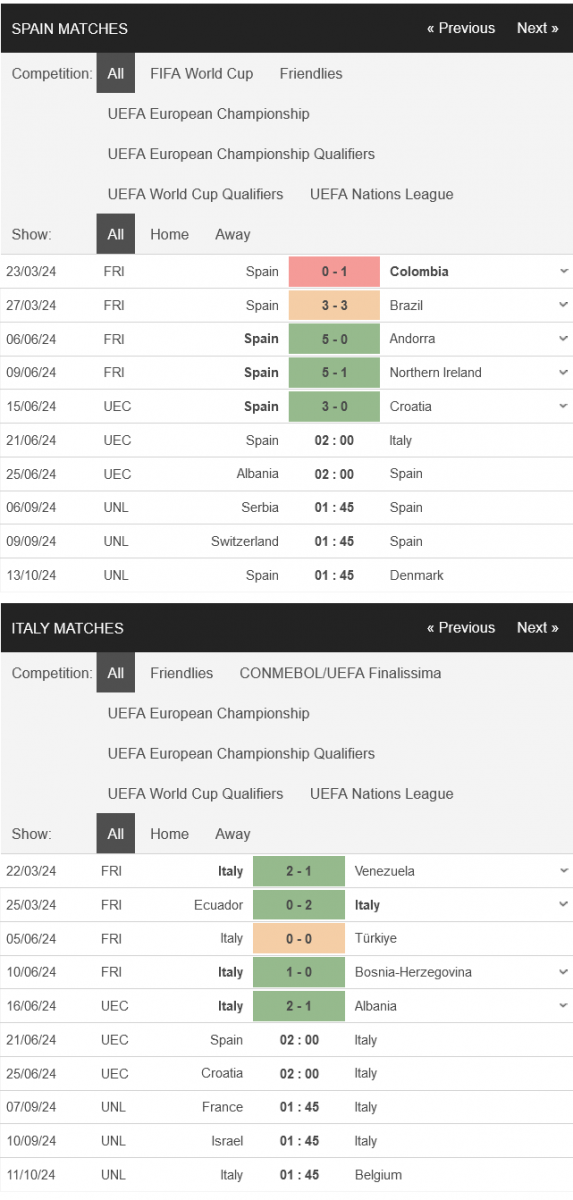Show only Away matches for Spain
573x1200 pixels.
(x=233, y=234)
